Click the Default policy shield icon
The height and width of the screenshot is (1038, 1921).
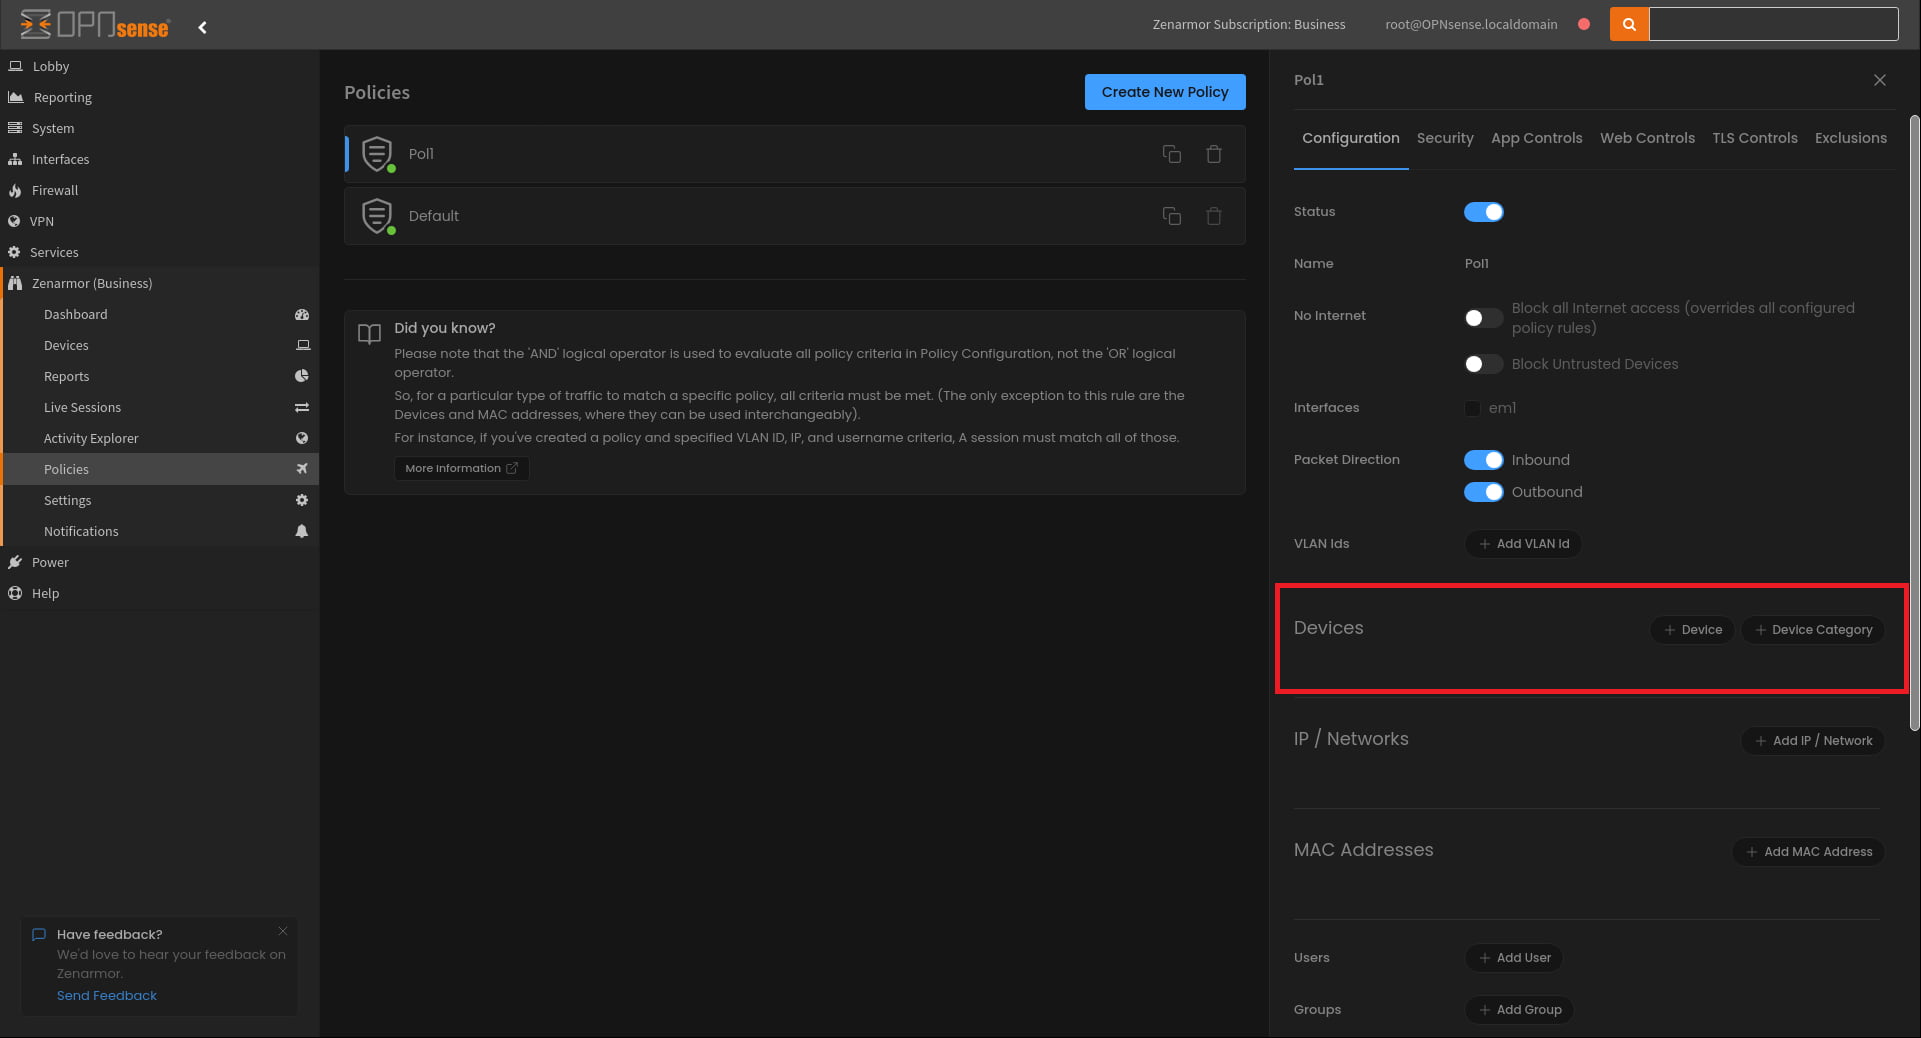[377, 216]
